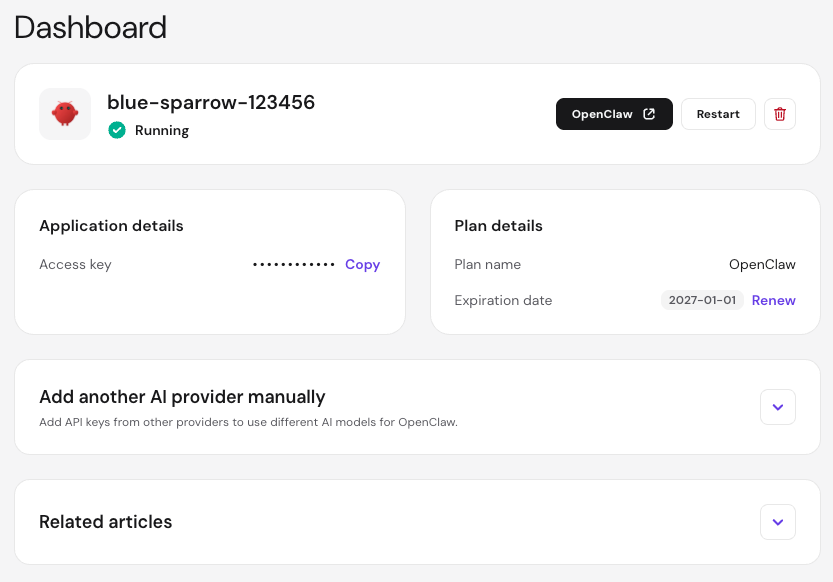Image resolution: width=833 pixels, height=582 pixels.
Task: Click the Add API keys description text
Action: (x=248, y=422)
